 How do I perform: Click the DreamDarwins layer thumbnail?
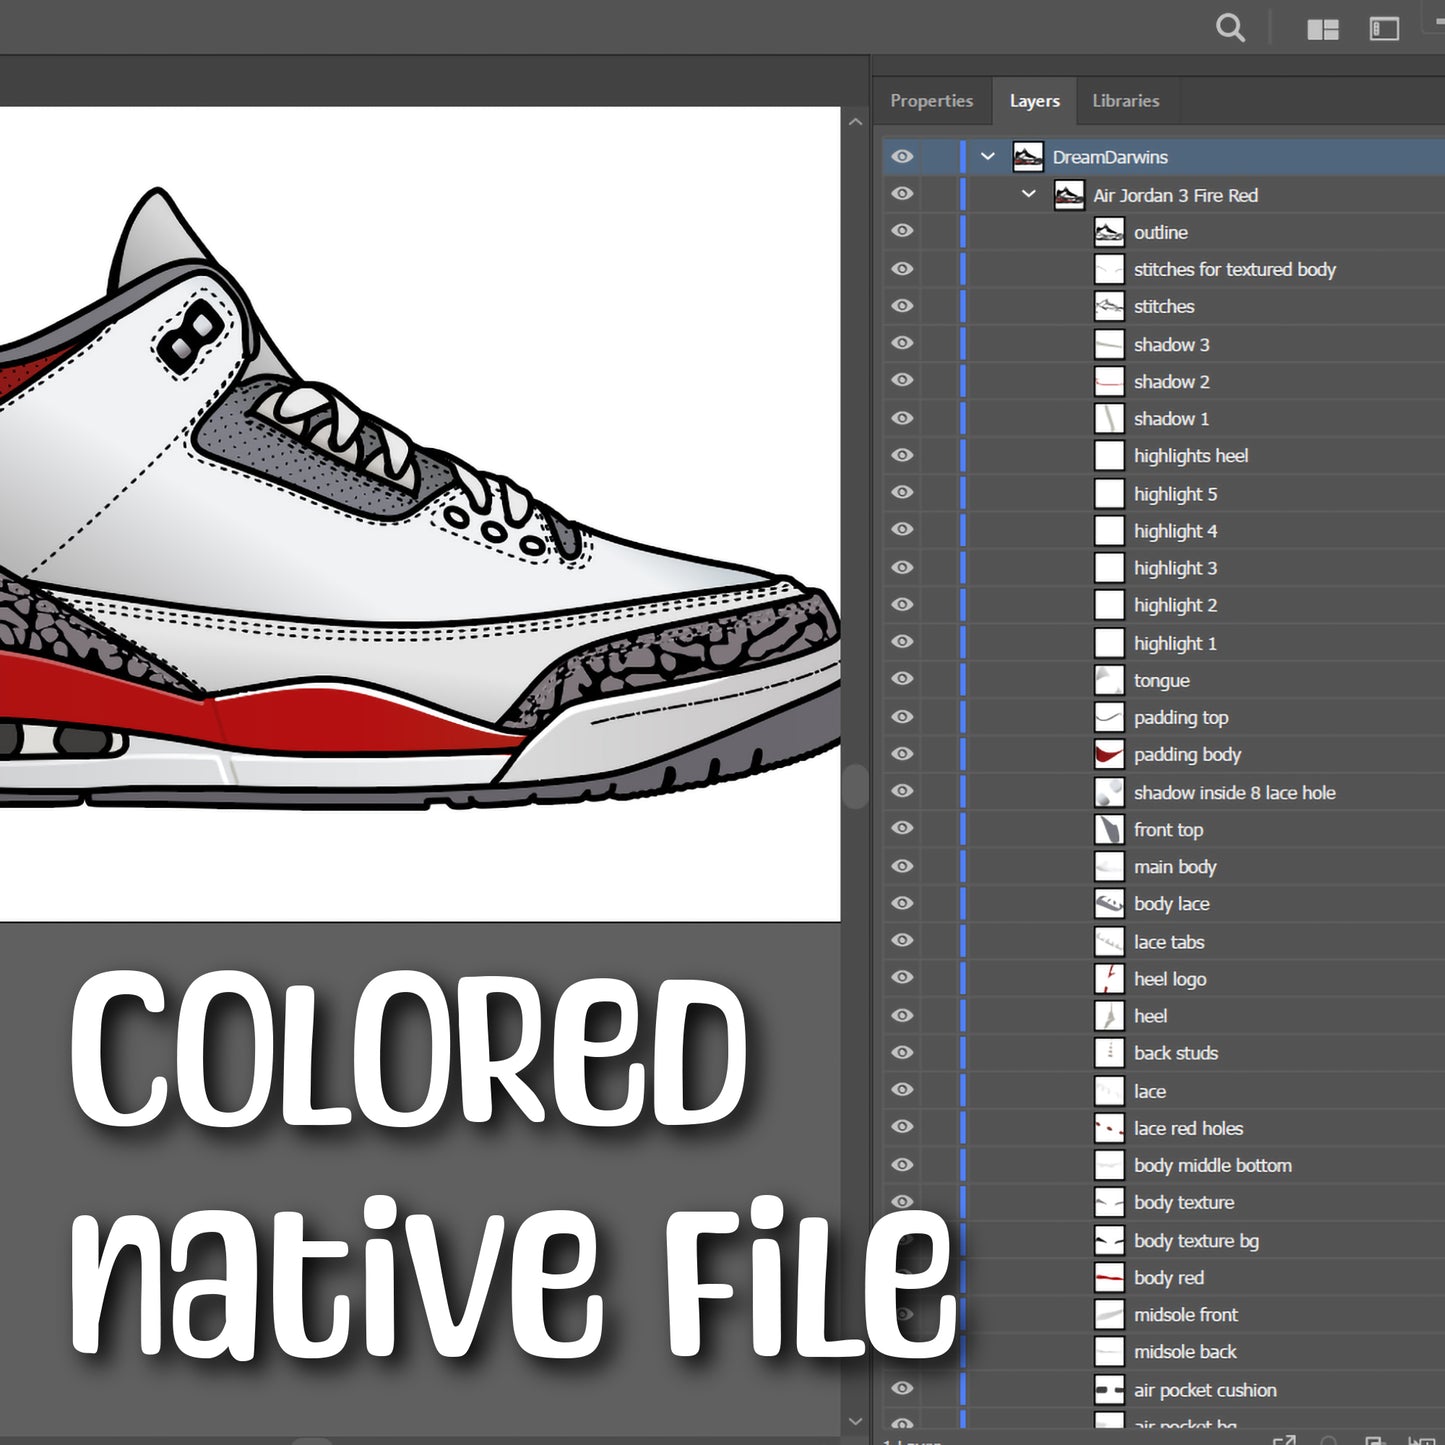tap(1027, 156)
